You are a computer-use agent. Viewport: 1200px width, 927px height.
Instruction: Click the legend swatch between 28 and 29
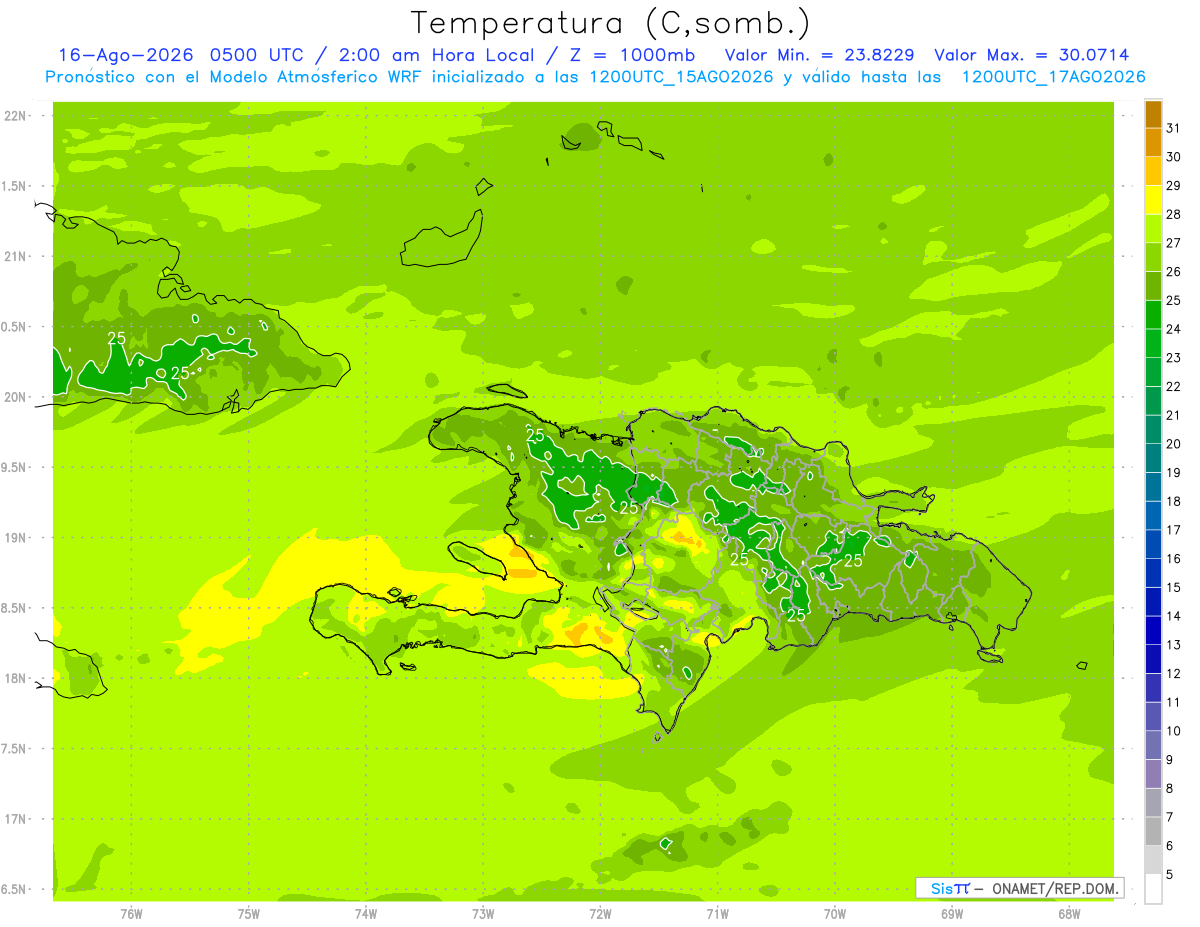tap(1153, 200)
